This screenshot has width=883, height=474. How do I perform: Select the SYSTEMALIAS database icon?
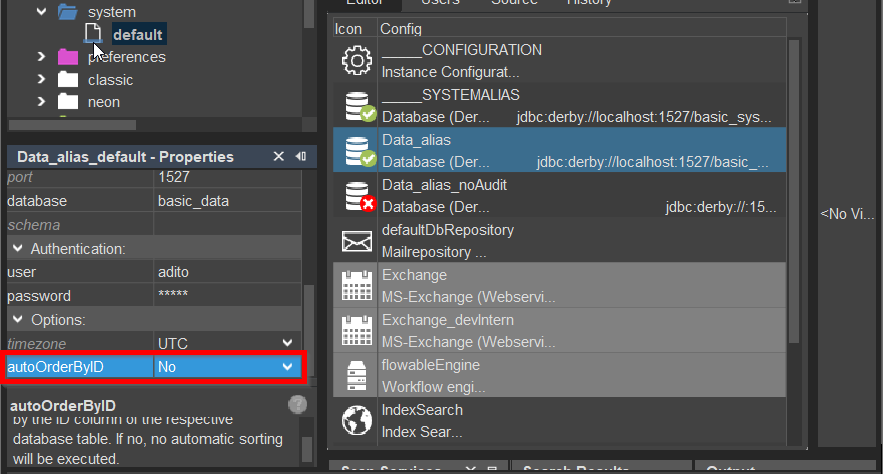tap(357, 106)
